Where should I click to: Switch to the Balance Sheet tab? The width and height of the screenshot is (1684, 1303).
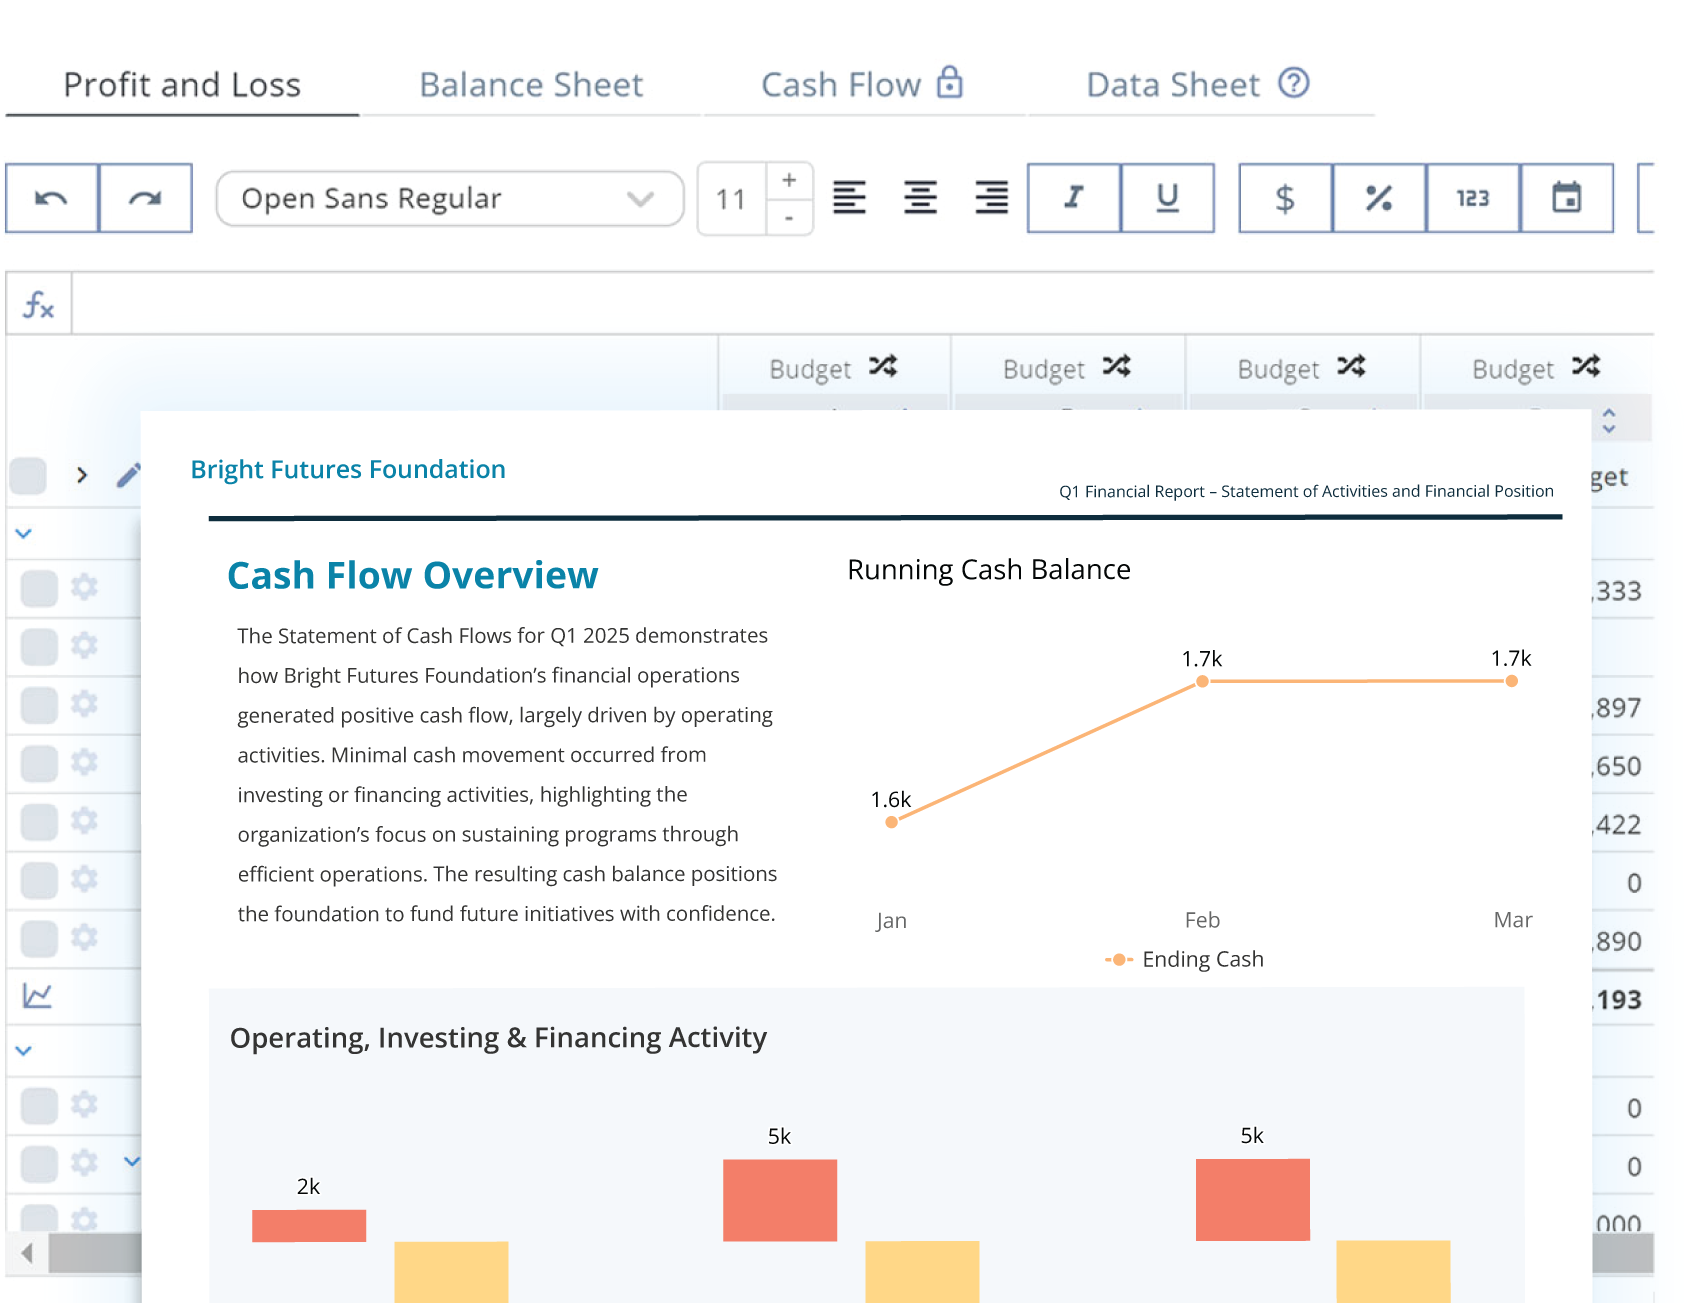pyautogui.click(x=531, y=84)
